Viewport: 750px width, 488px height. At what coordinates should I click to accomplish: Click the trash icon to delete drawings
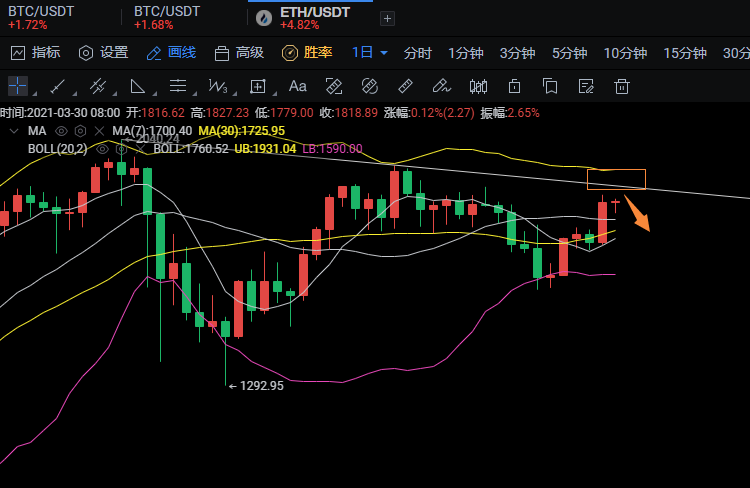(x=622, y=87)
